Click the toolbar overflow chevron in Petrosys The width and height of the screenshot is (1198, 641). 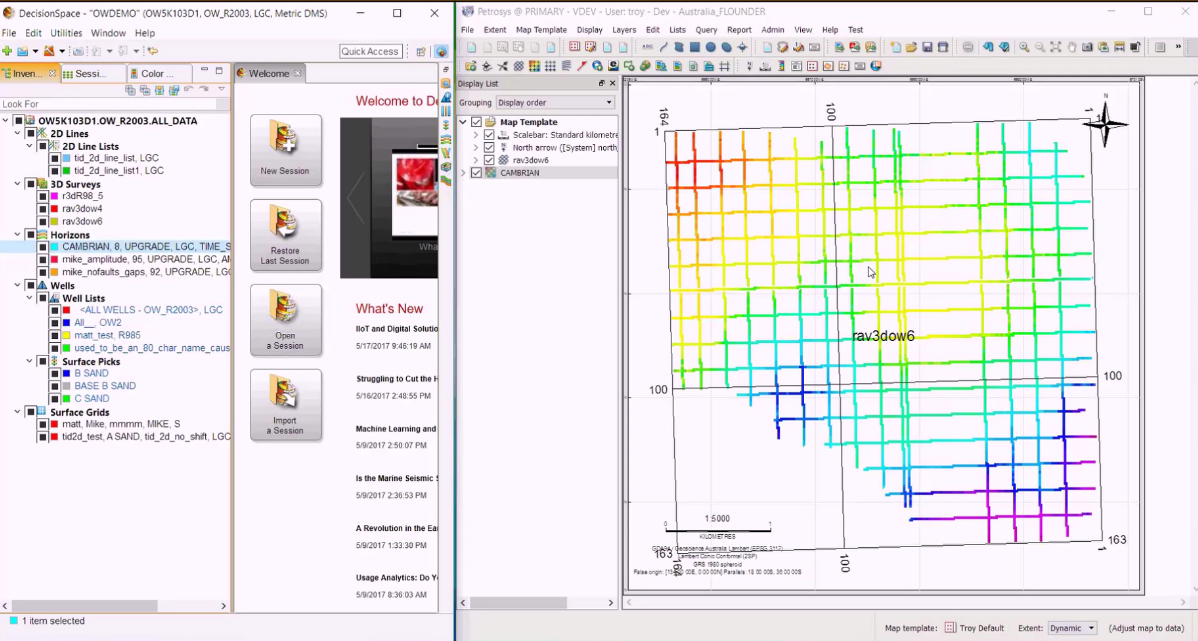[x=1178, y=47]
